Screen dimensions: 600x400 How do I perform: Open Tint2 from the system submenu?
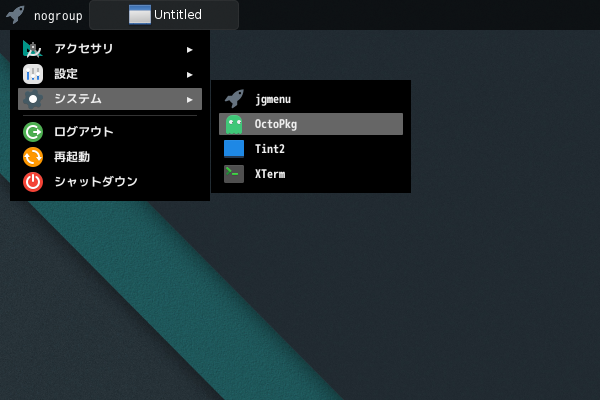311,149
